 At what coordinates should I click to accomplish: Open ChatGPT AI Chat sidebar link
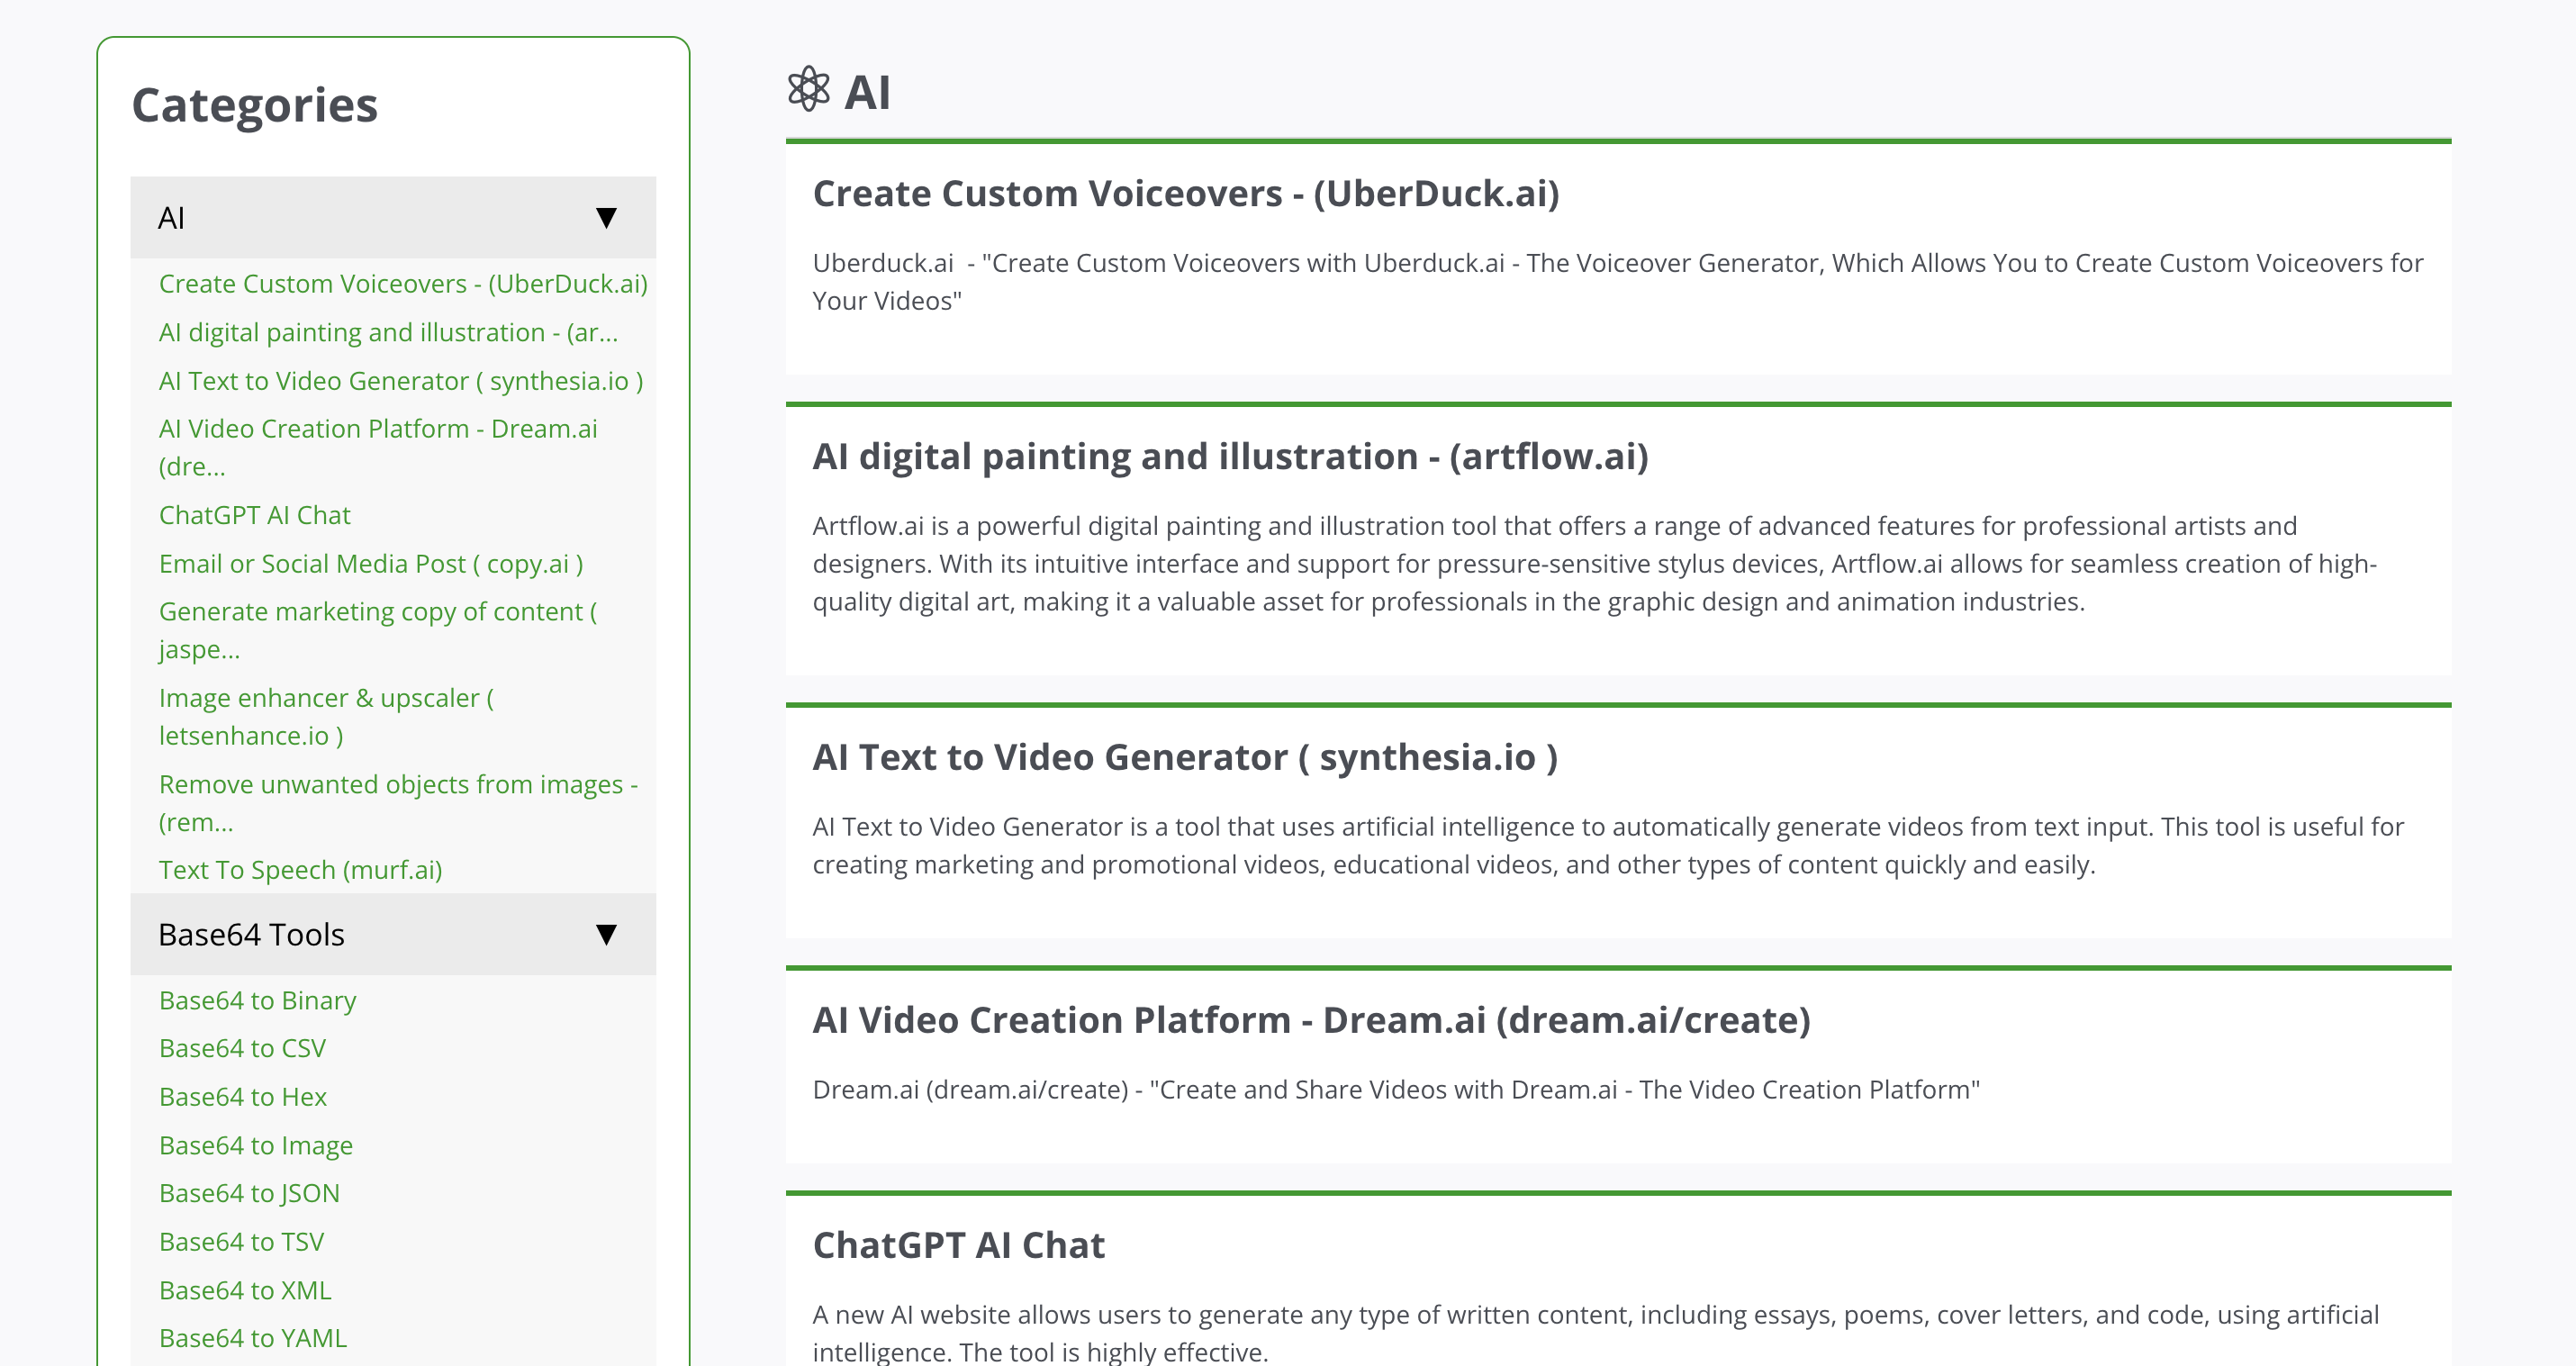(x=255, y=515)
